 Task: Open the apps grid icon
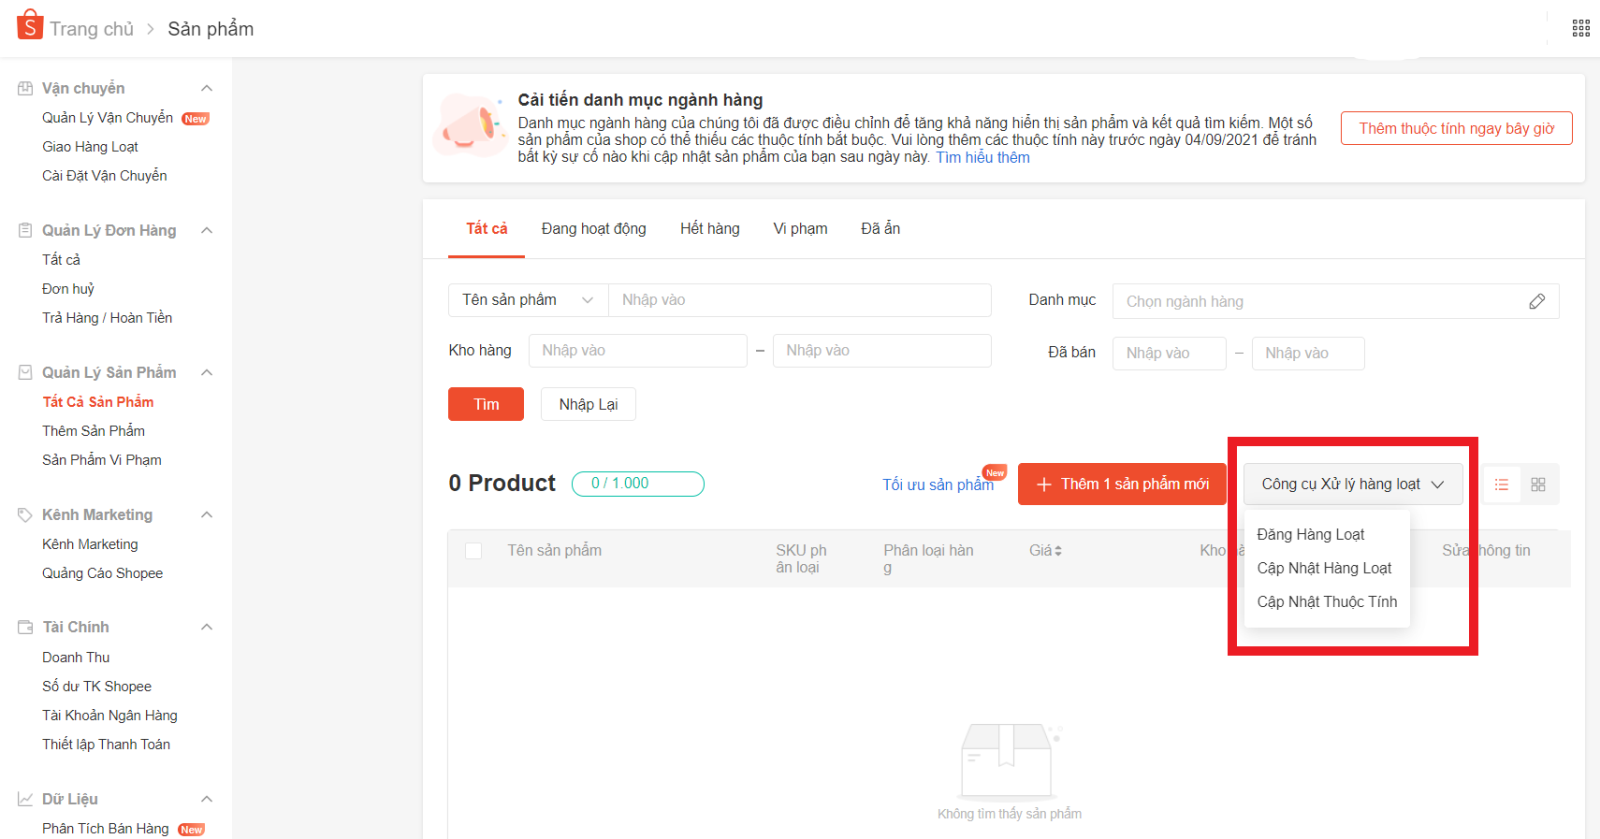[x=1580, y=28]
